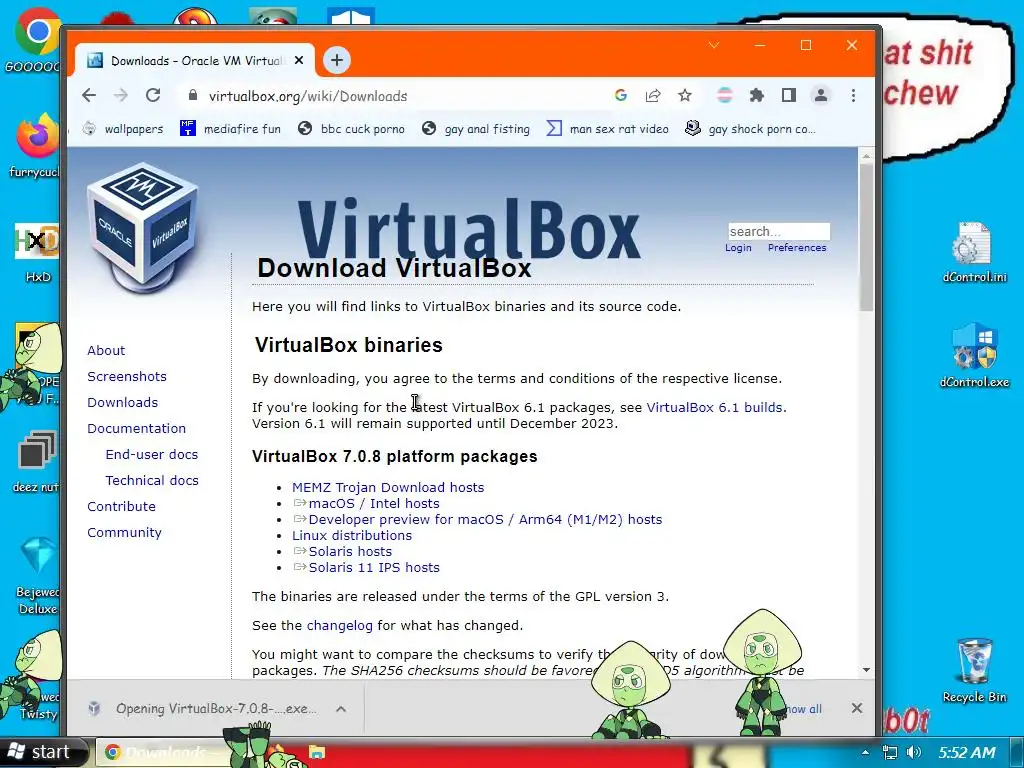Screen dimensions: 1024x768
Task: Open the tab search chevron in title bar
Action: (x=714, y=45)
